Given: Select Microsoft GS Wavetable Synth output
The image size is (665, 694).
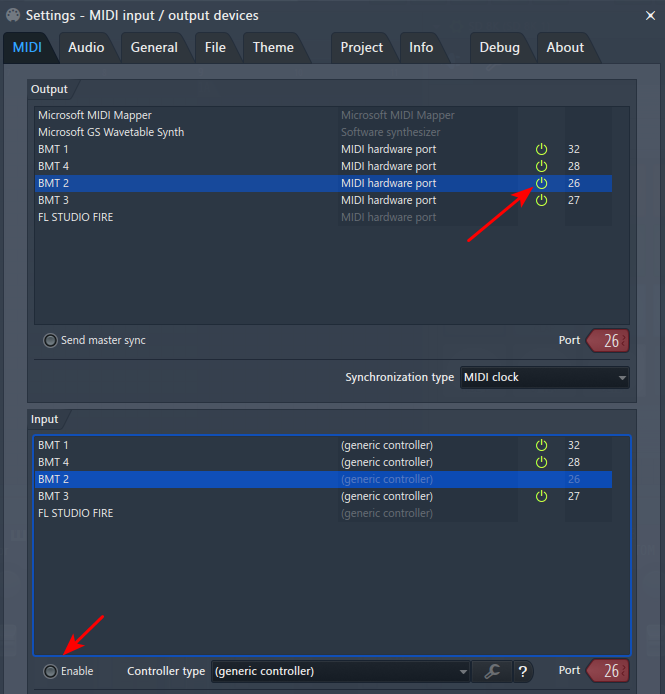Looking at the screenshot, I should 111,132.
